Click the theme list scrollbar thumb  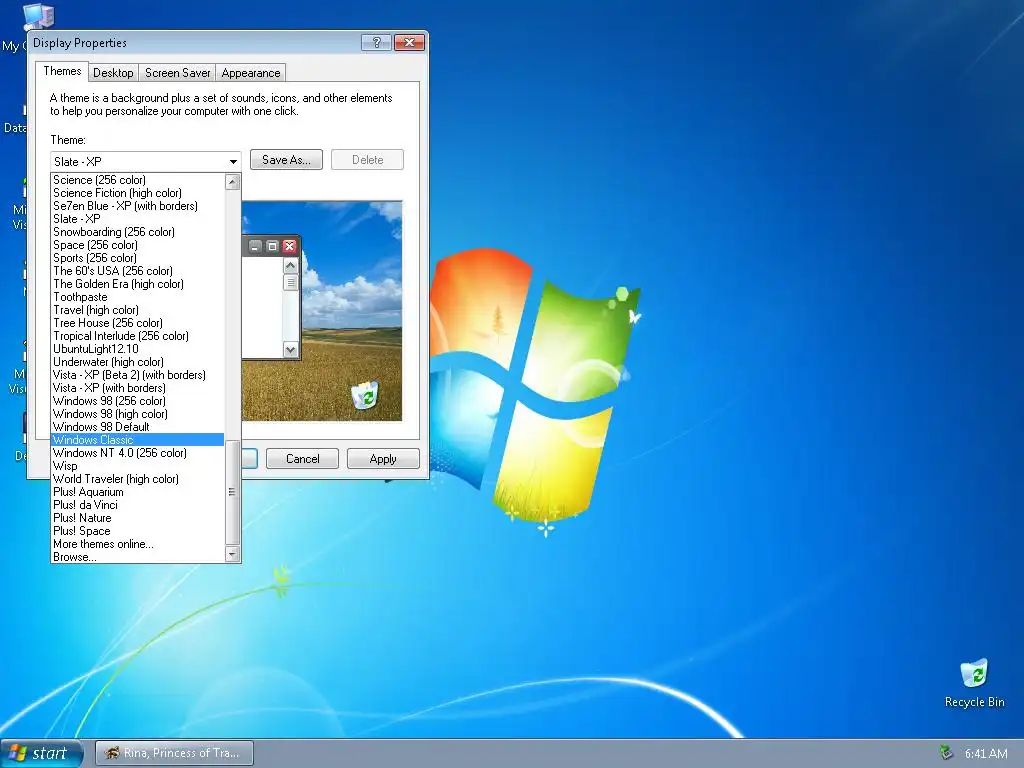(232, 492)
